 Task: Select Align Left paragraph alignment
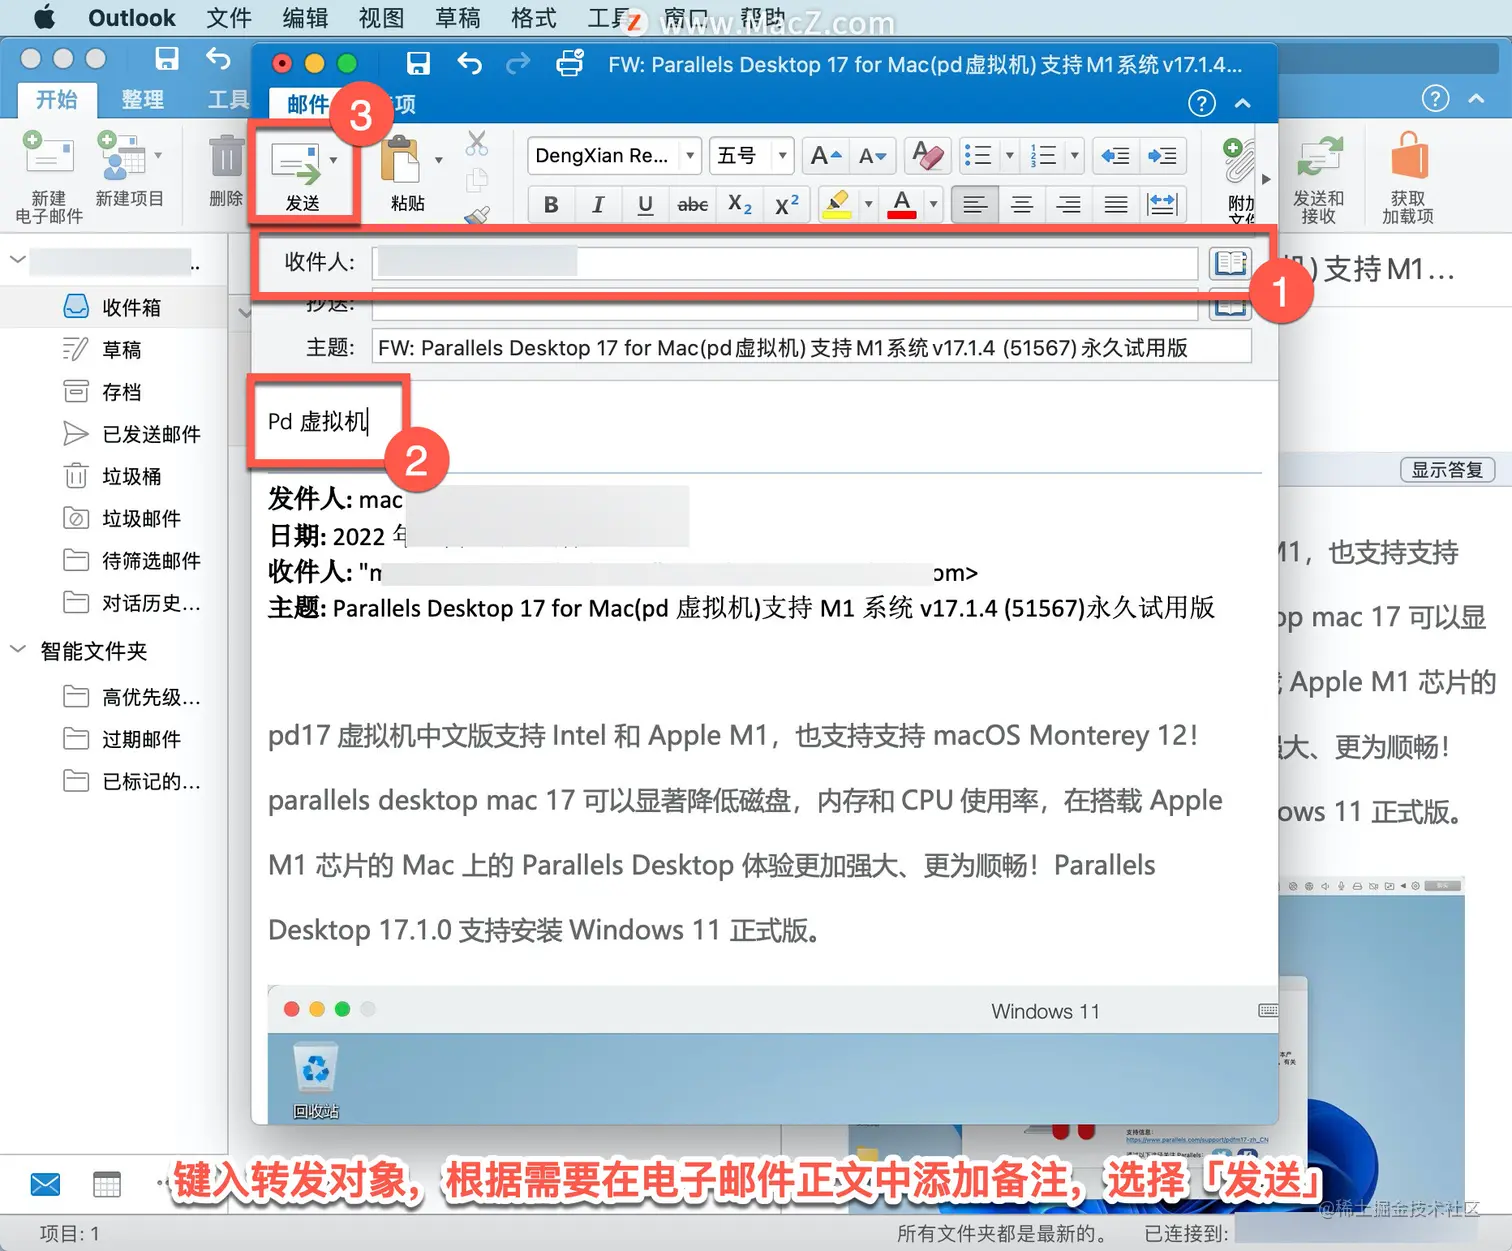click(x=975, y=205)
